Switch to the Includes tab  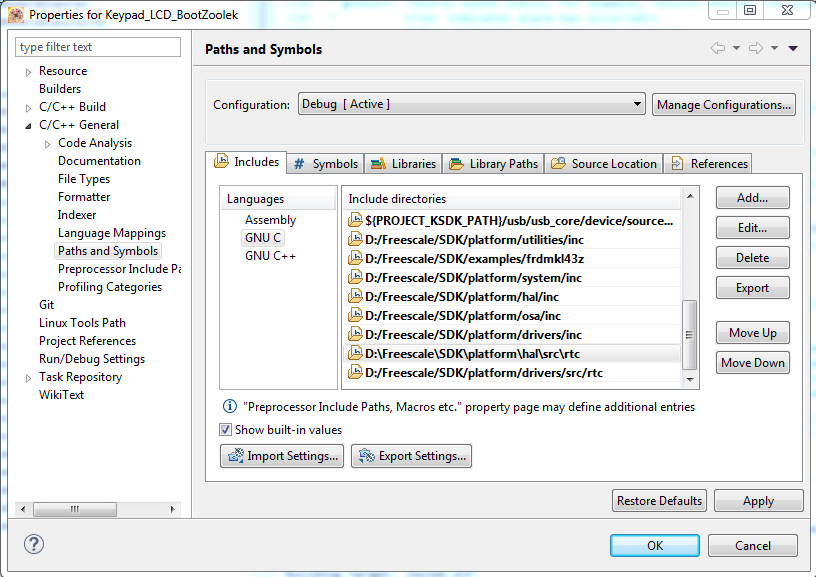pyautogui.click(x=246, y=162)
